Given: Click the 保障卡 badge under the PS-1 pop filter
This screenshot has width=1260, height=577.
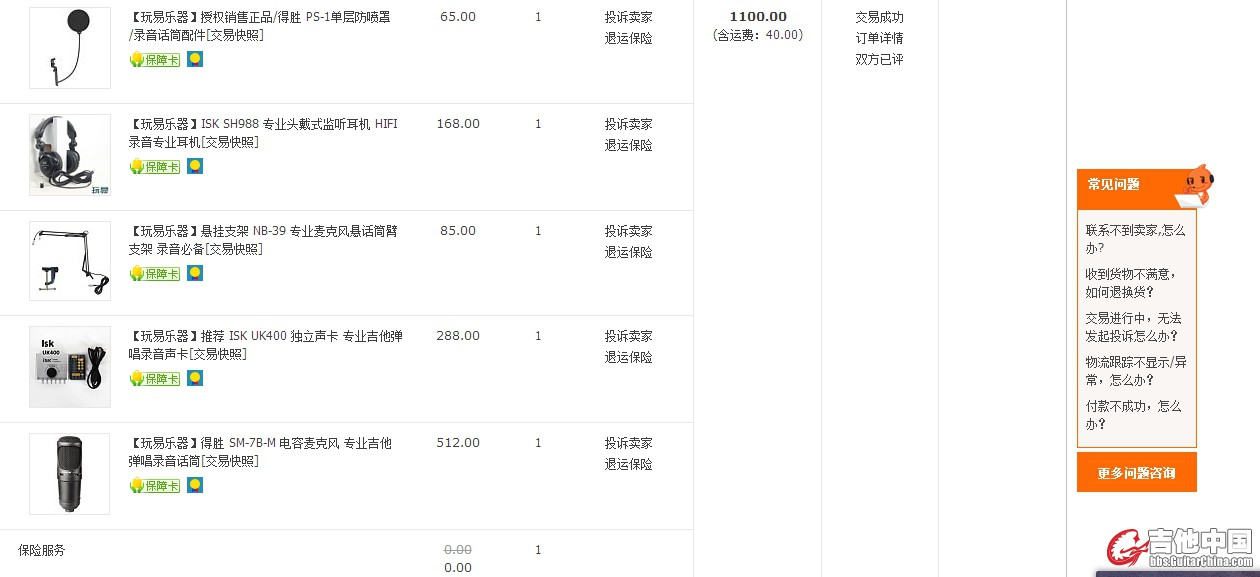Looking at the screenshot, I should (155, 60).
